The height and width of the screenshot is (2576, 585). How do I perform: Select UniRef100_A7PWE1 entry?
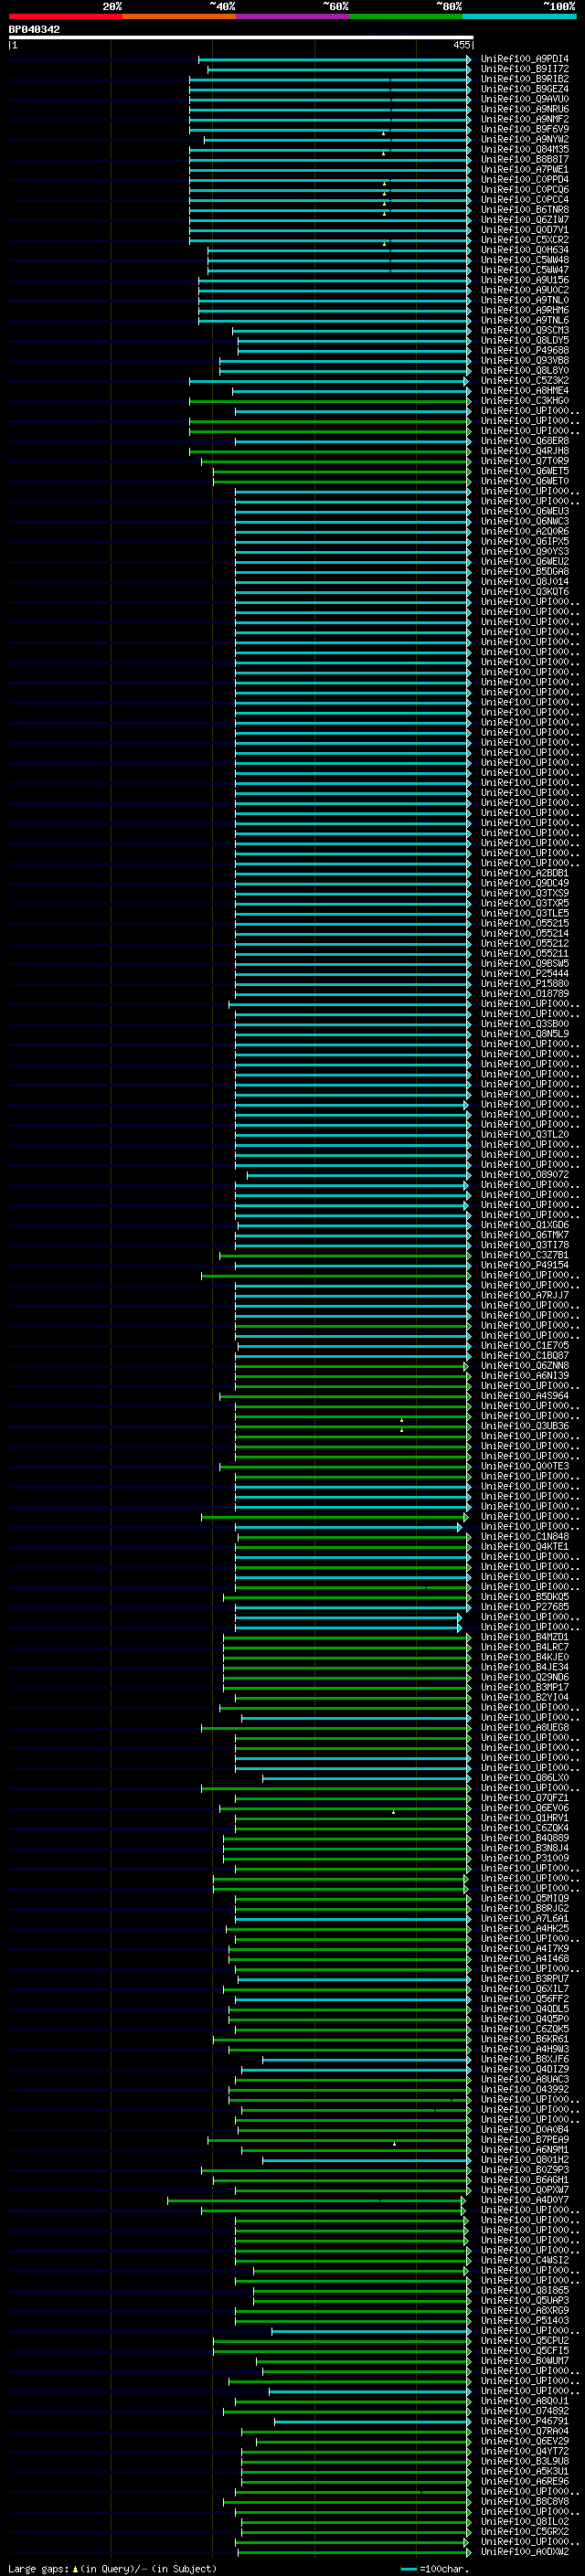pyautogui.click(x=525, y=169)
